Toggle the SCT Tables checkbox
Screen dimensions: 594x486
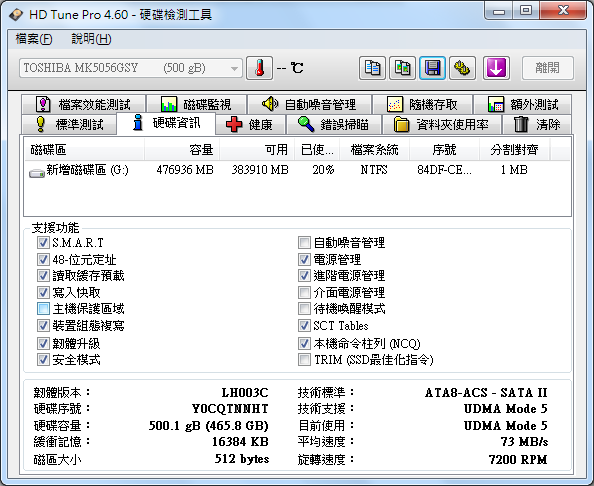(x=304, y=325)
